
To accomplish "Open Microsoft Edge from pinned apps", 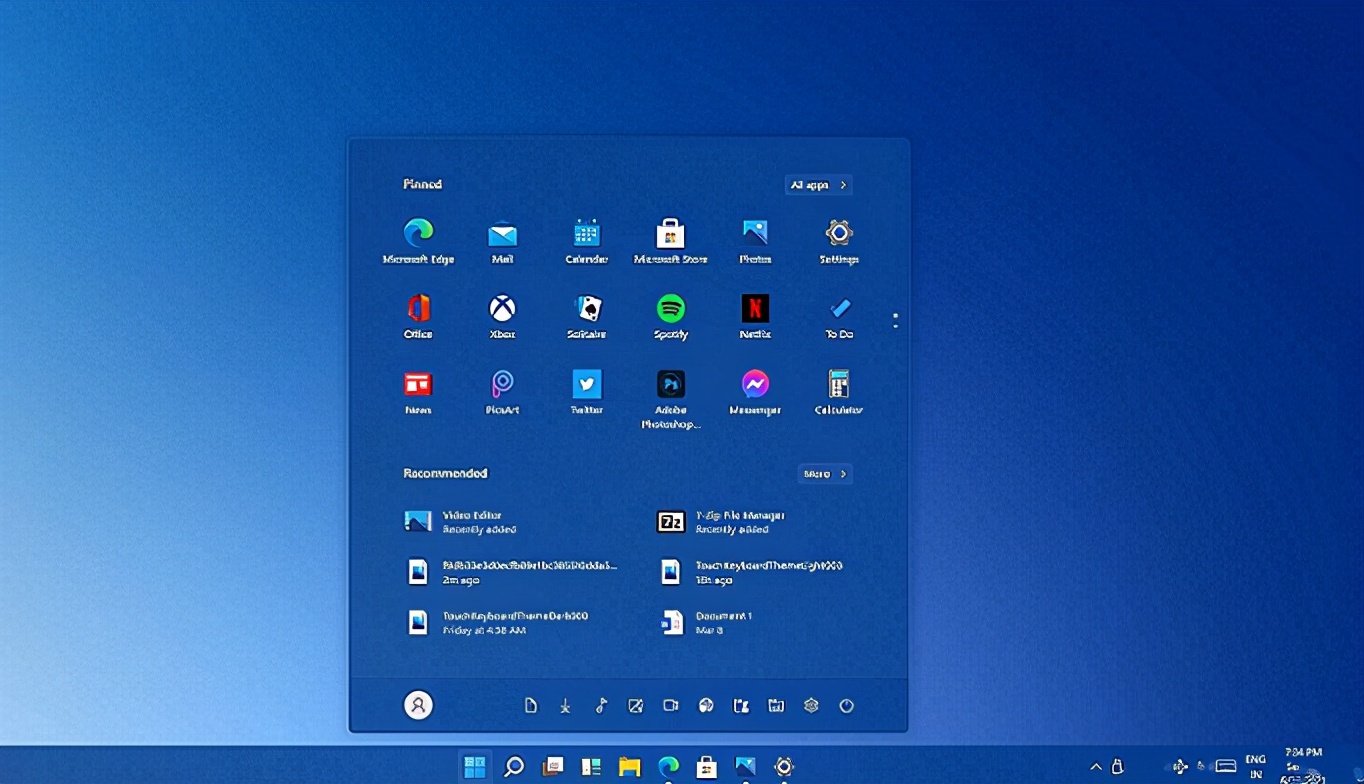I will coord(418,241).
